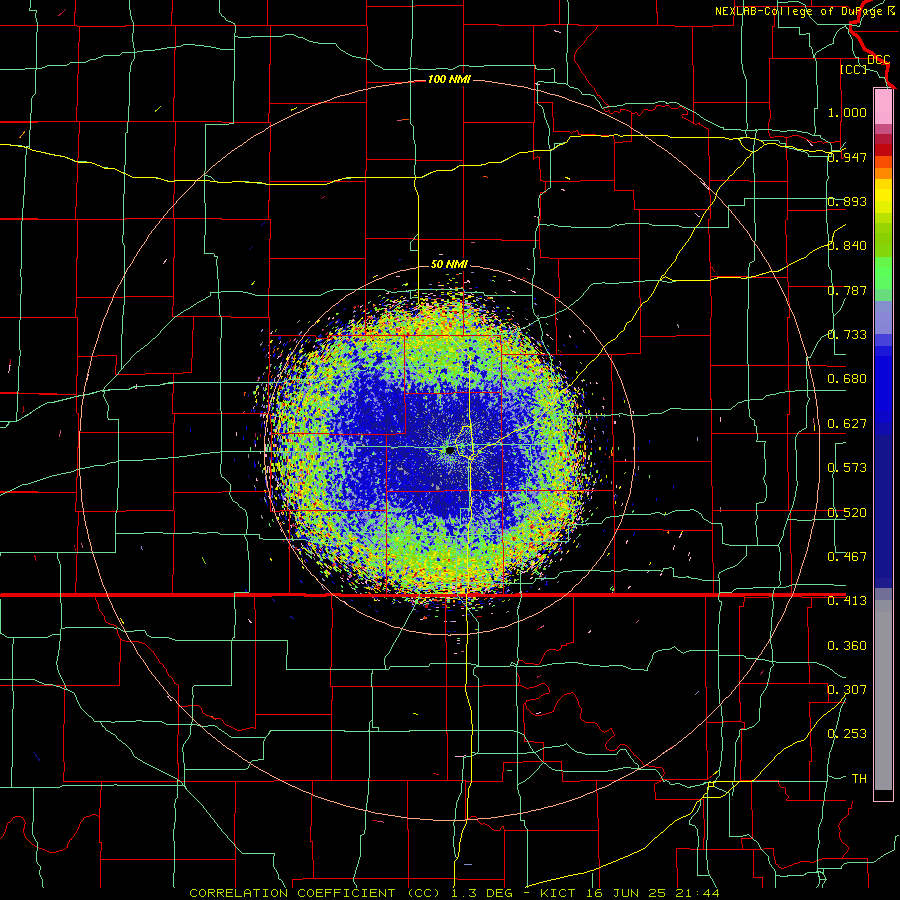This screenshot has height=900, width=900.
Task: Select the 0.413 scale value
Action: coord(847,601)
